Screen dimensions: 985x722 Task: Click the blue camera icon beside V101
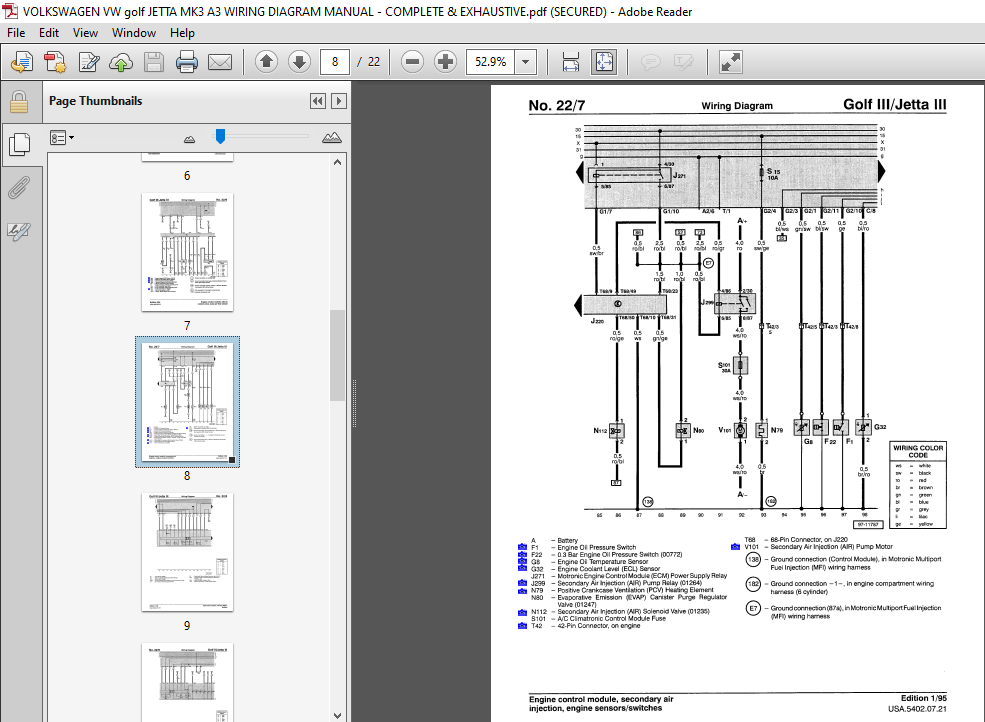735,547
